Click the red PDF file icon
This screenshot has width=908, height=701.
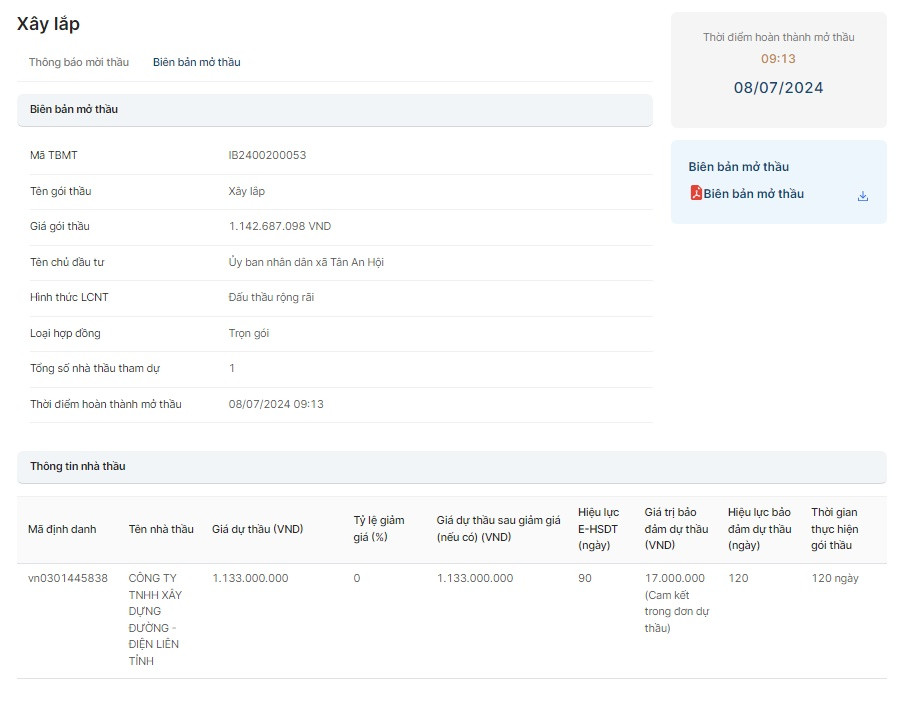pyautogui.click(x=696, y=193)
